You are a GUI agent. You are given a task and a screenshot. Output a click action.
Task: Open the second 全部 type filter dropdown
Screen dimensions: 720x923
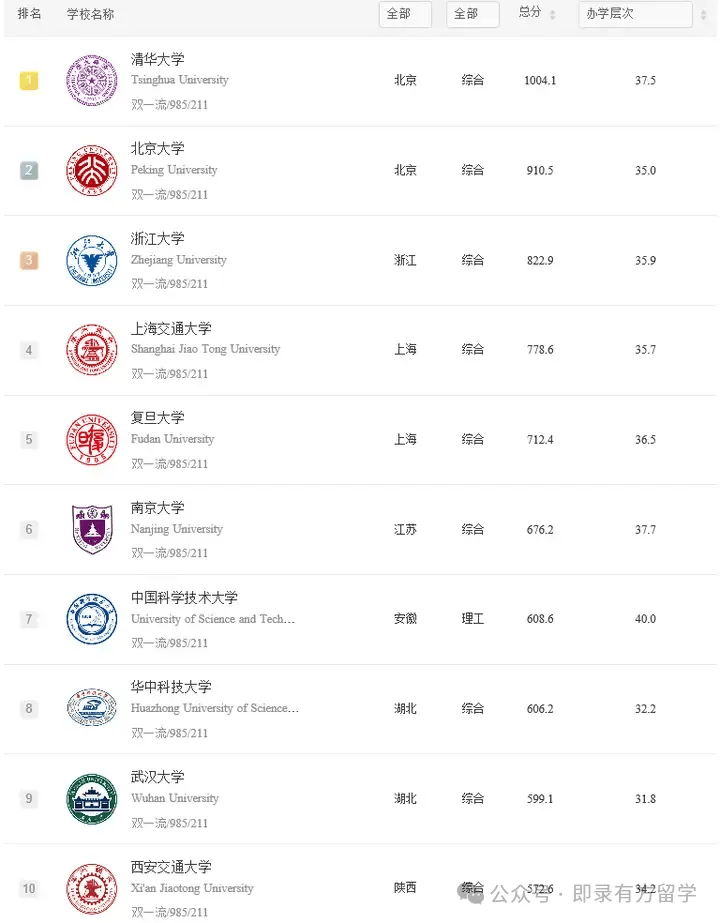473,14
